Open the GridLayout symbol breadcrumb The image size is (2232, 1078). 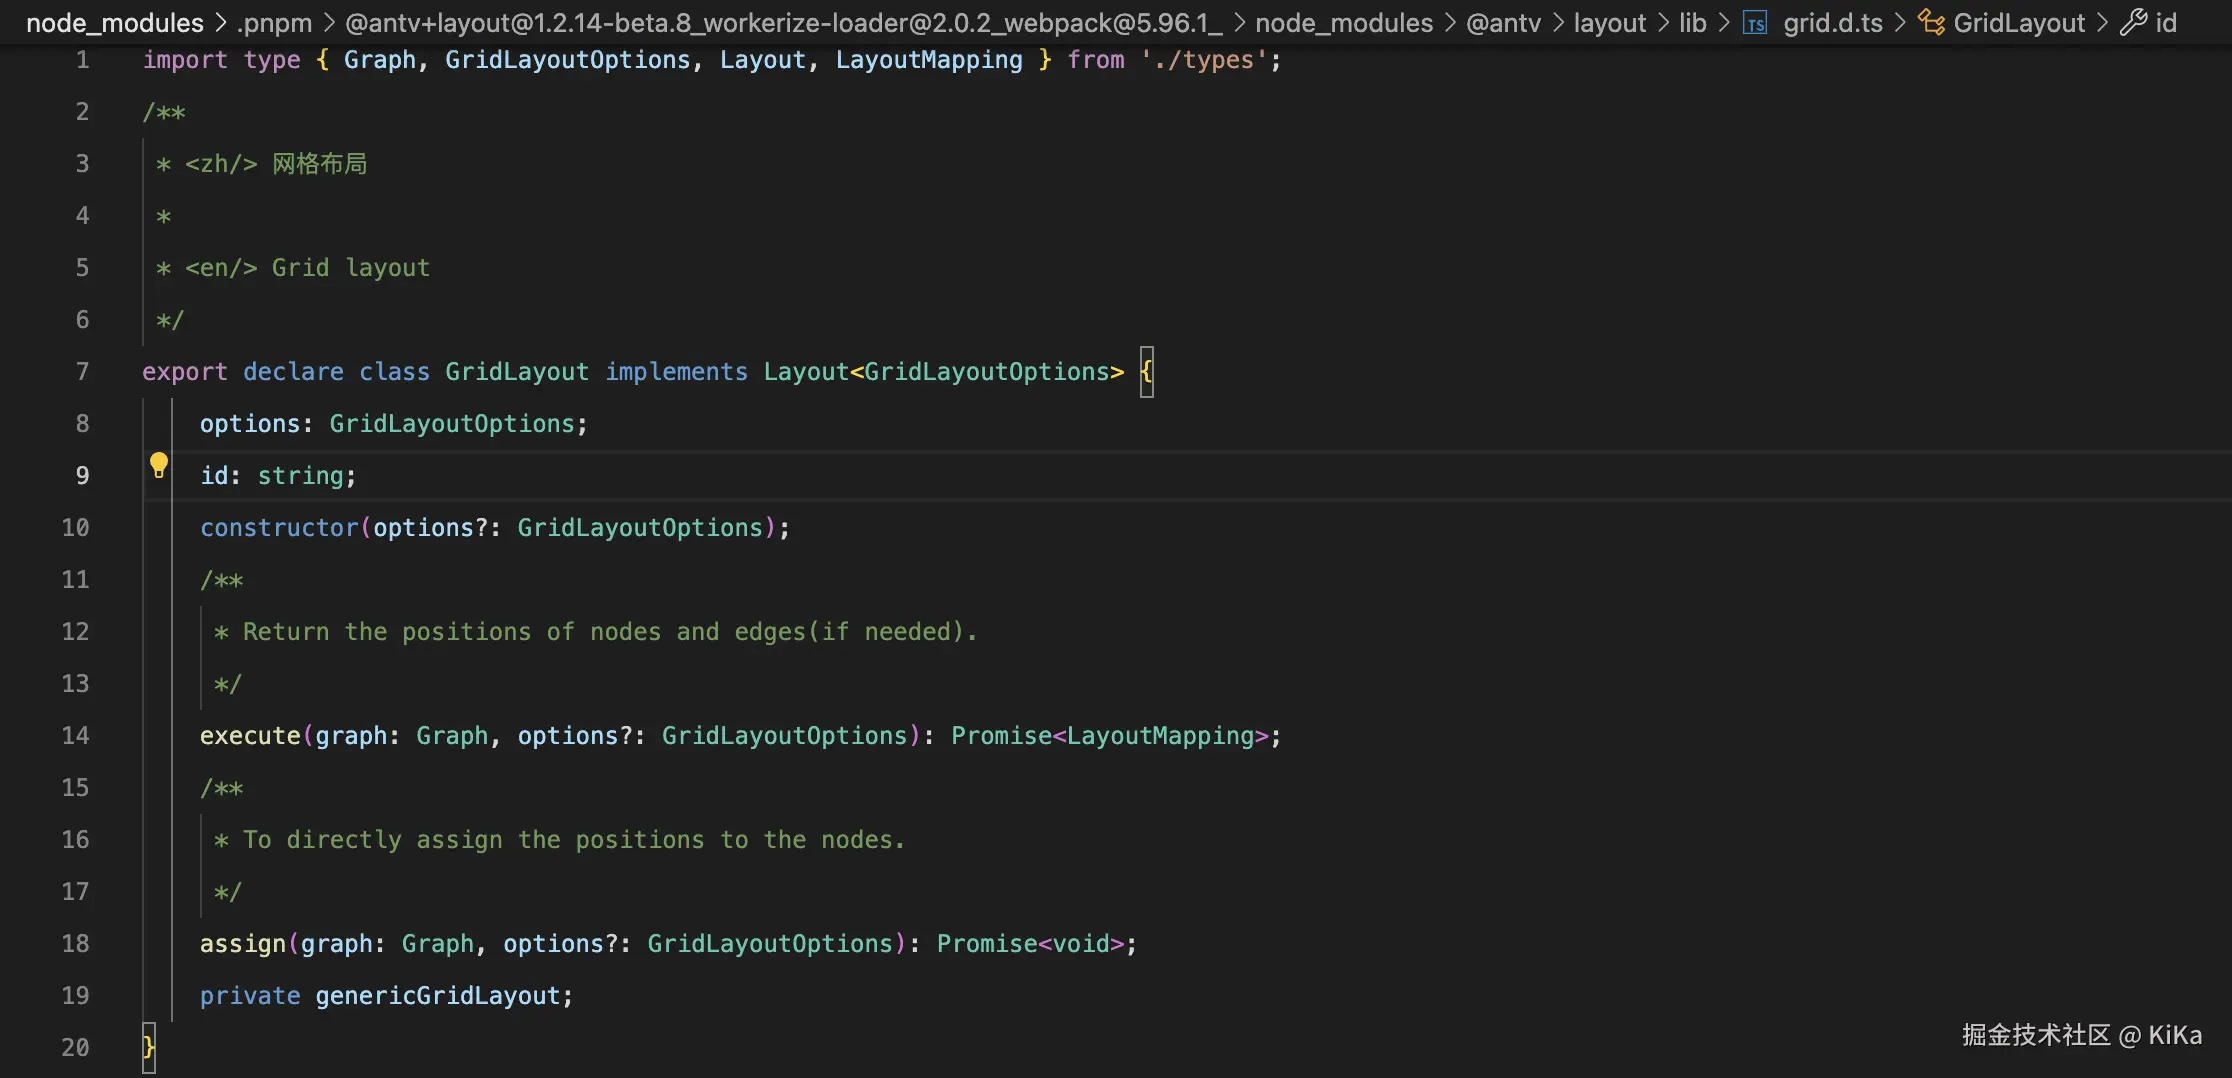(x=2018, y=22)
